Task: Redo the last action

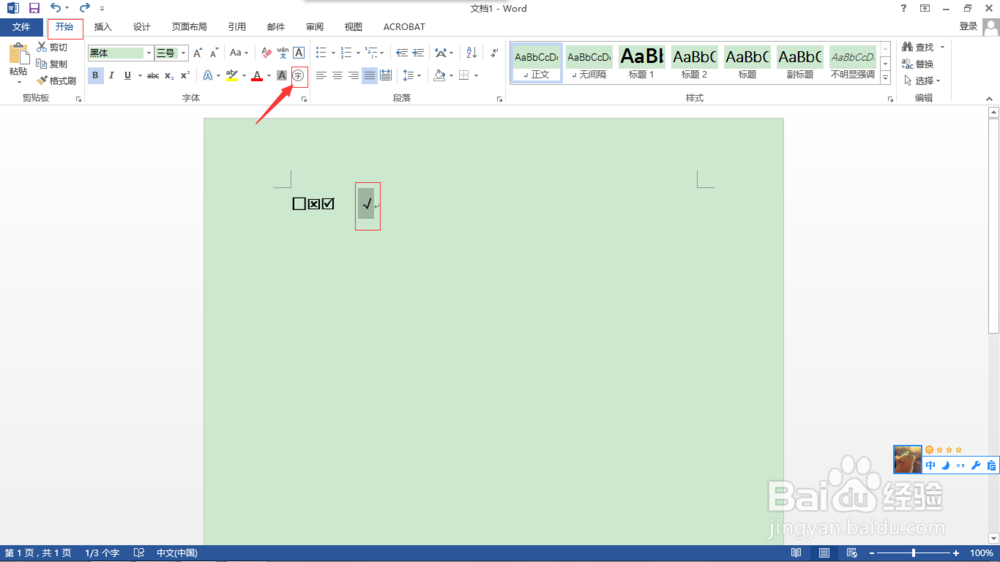Action: click(x=84, y=8)
